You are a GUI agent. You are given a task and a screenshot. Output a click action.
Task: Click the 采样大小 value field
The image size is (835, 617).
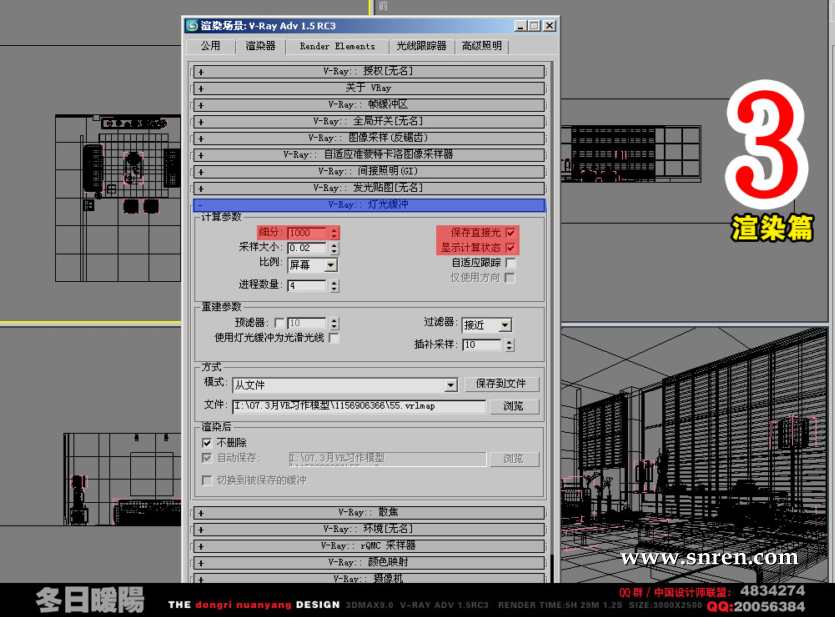point(307,248)
